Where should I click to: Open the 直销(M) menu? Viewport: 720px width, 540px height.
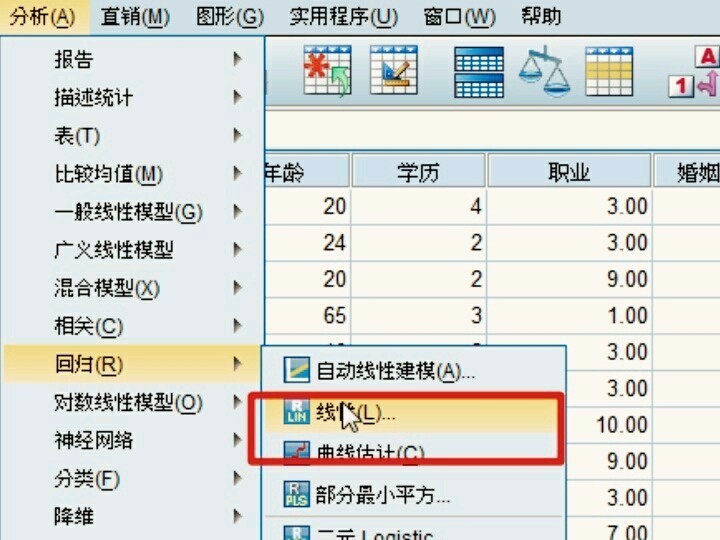pyautogui.click(x=135, y=17)
